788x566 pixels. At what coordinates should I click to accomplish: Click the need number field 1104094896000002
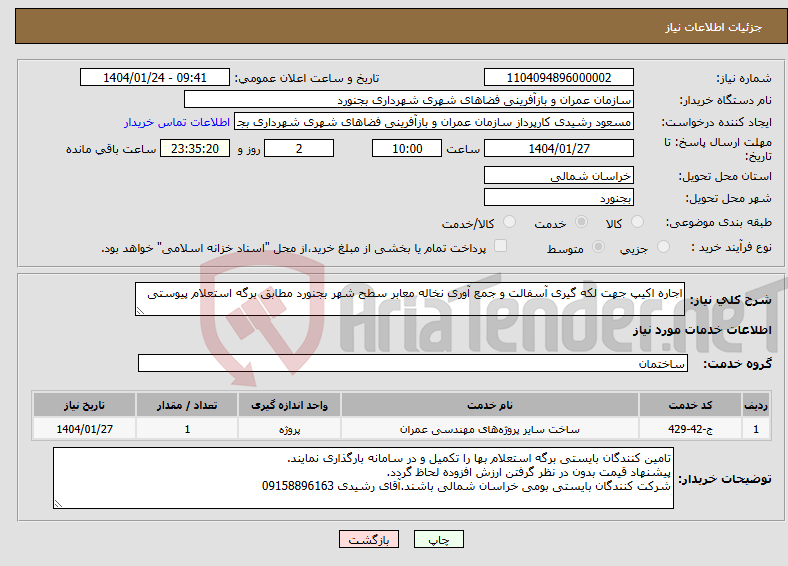click(559, 77)
